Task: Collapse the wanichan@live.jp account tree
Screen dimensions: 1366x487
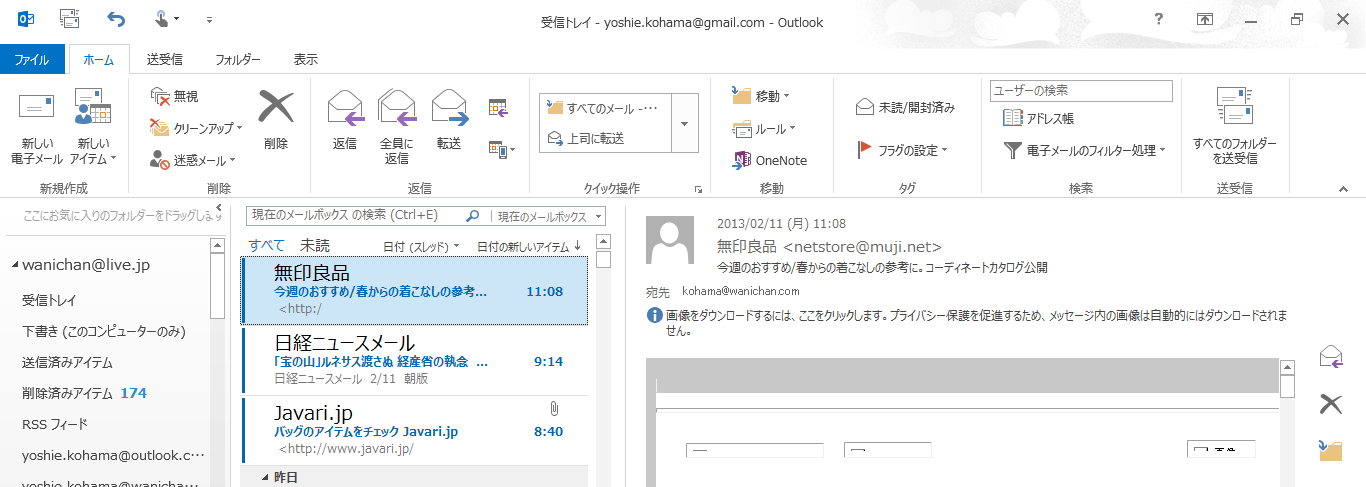Action: pos(15,266)
